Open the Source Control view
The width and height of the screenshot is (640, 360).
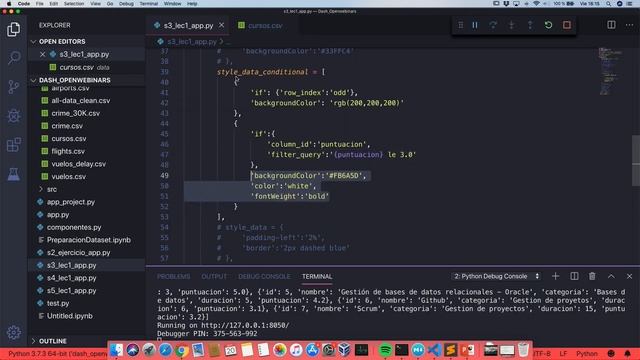[x=13, y=87]
